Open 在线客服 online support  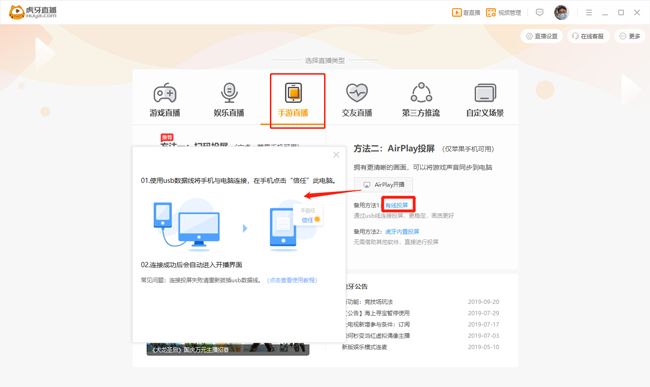click(587, 36)
